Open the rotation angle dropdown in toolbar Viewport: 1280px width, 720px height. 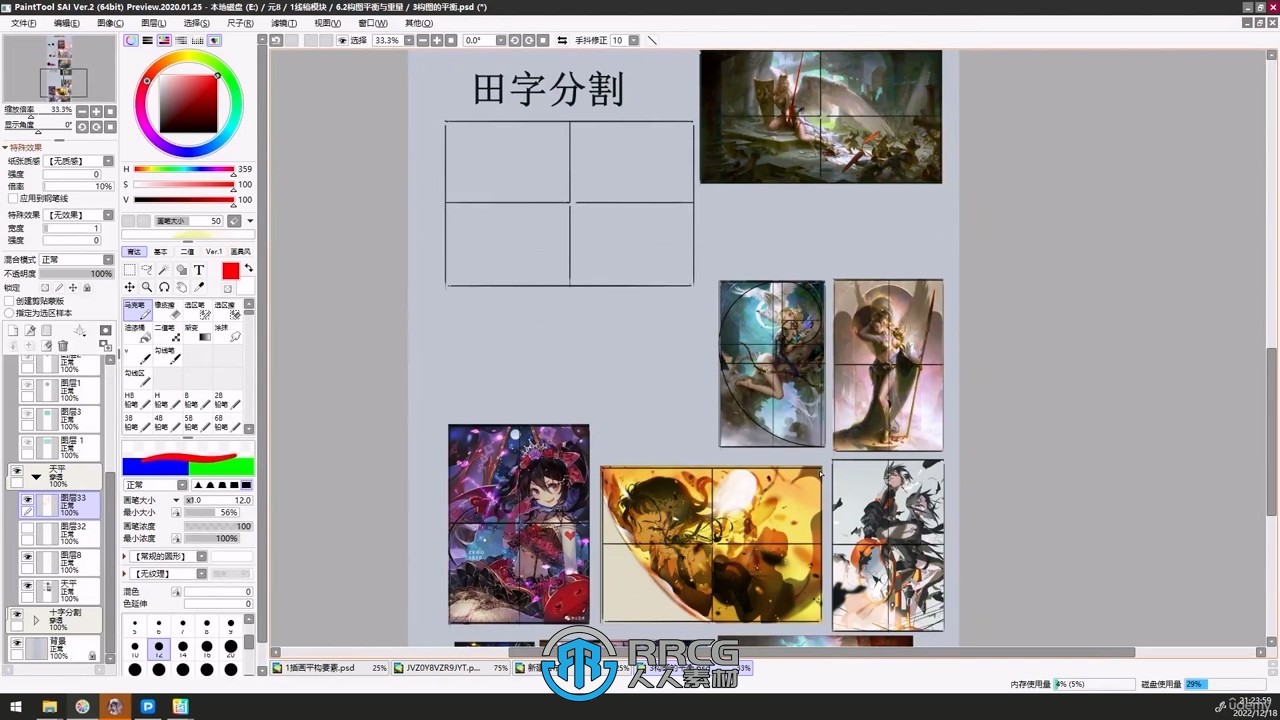point(500,41)
